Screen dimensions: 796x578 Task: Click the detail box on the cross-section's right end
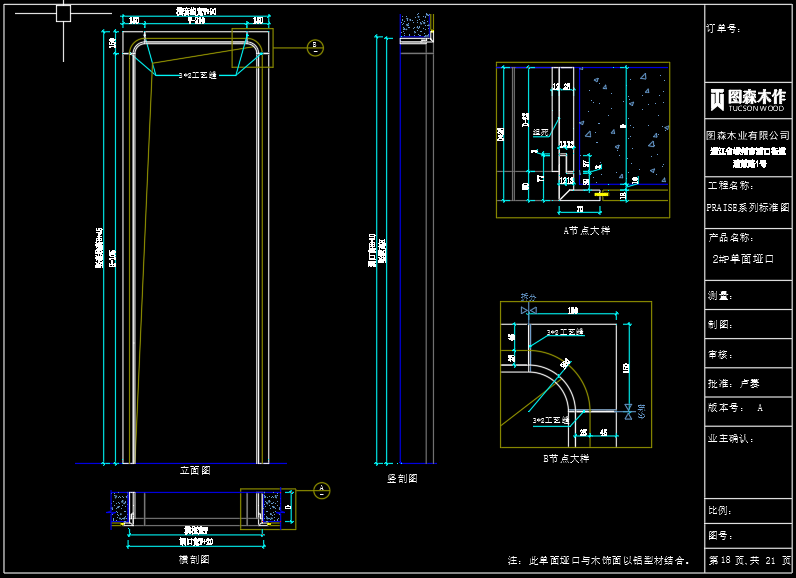(267, 508)
